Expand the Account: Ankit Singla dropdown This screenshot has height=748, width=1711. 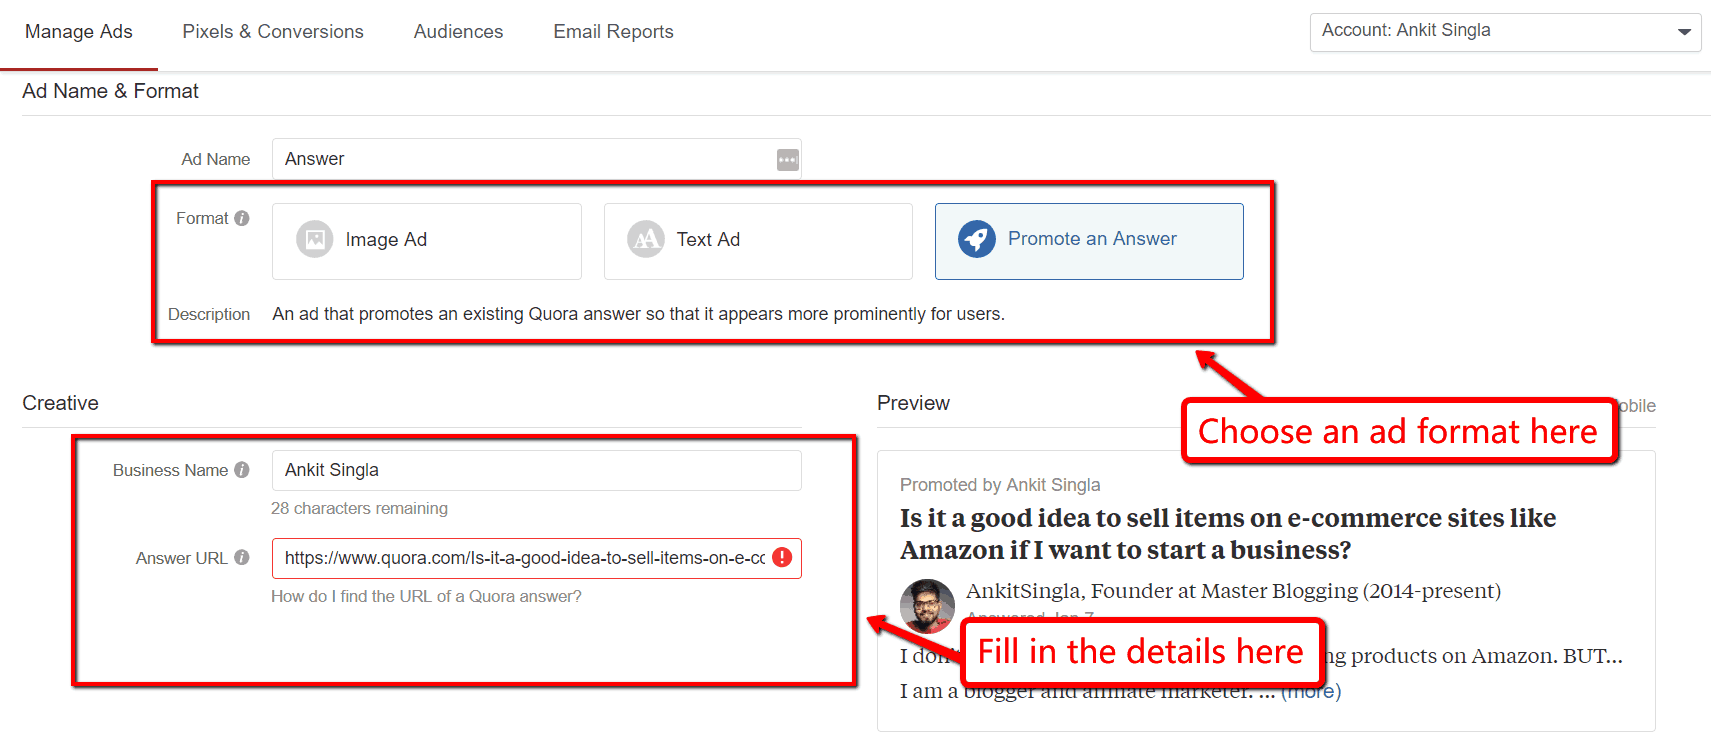click(1505, 32)
